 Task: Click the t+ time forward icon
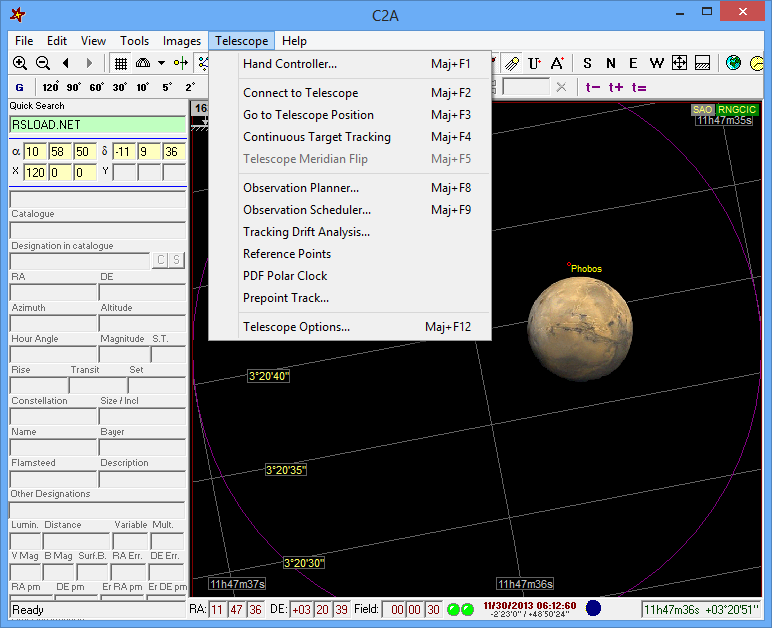[x=616, y=87]
